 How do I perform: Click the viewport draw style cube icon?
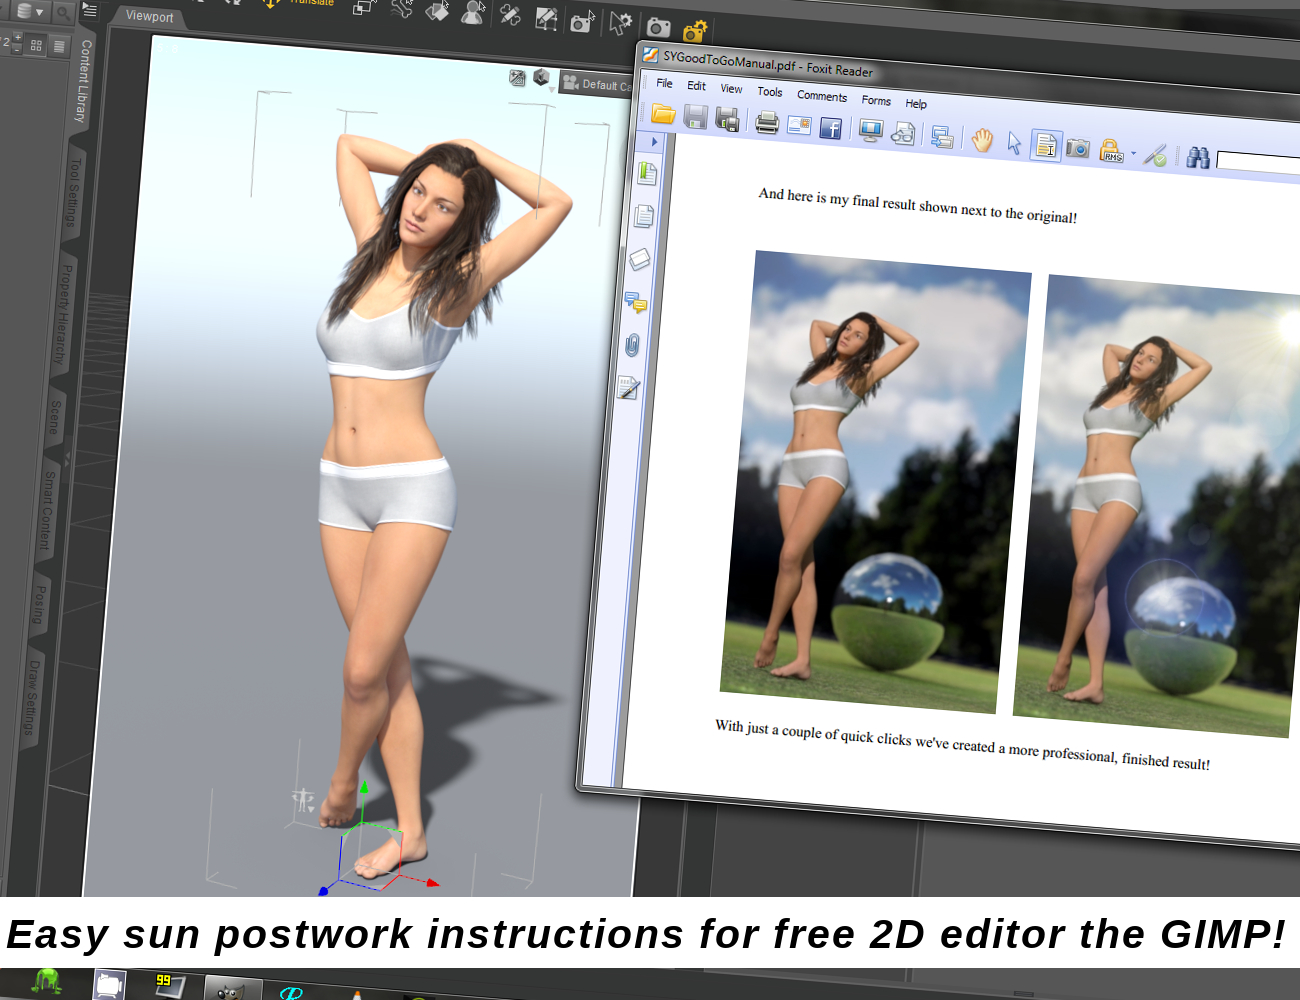click(541, 78)
